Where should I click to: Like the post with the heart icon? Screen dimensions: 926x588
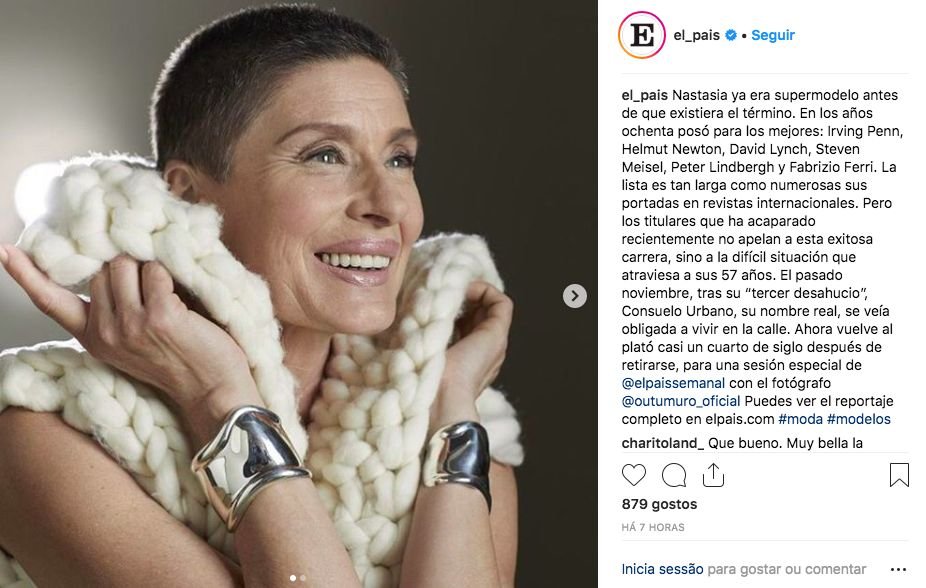(x=634, y=475)
